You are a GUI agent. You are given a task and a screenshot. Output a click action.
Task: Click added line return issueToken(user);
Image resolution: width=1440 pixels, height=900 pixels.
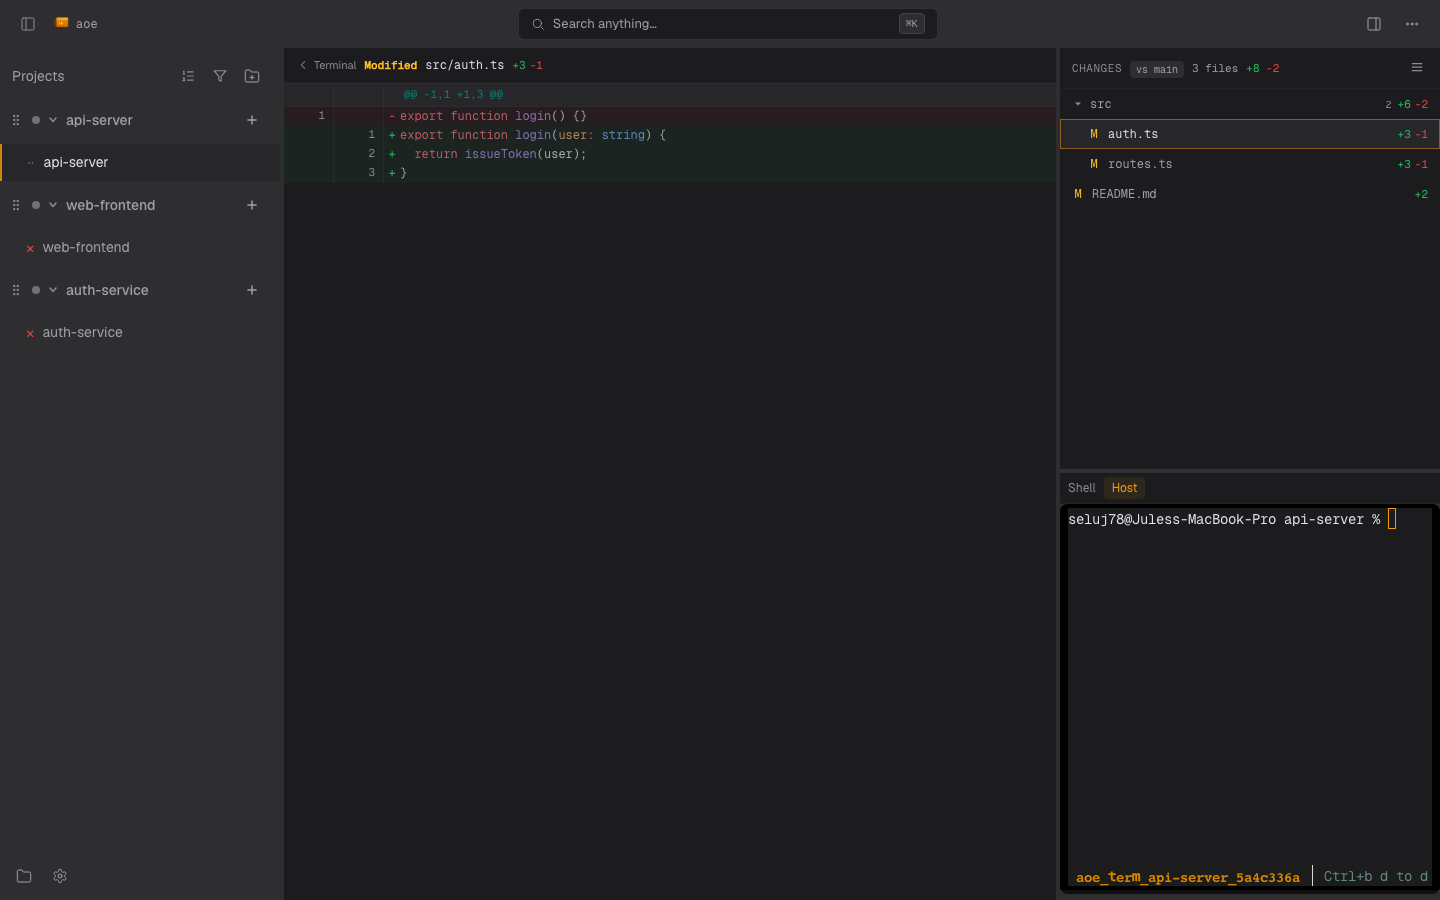point(670,154)
